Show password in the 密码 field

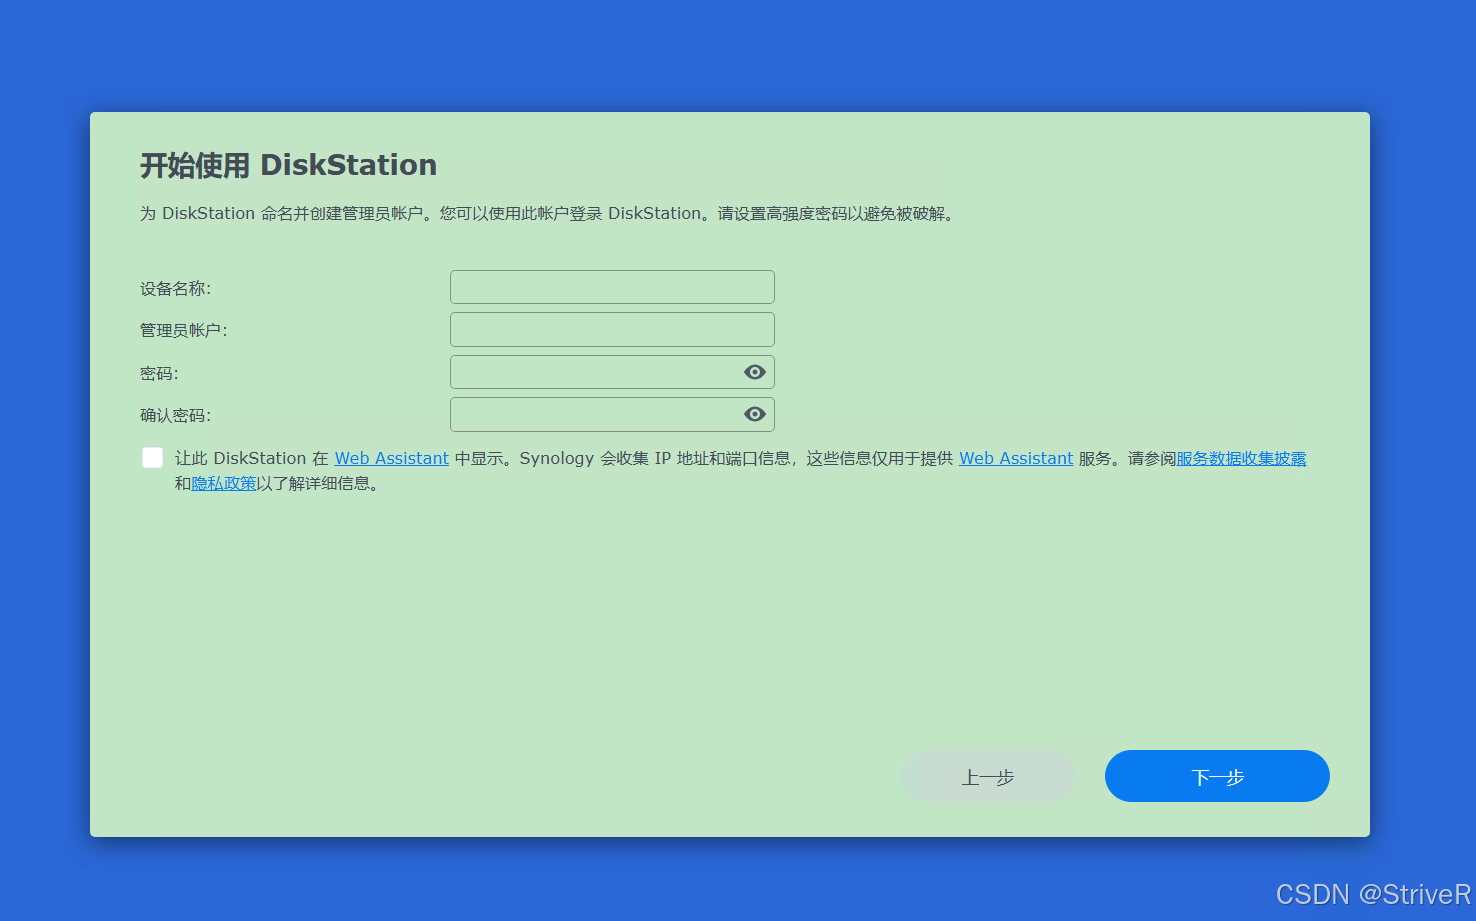[x=755, y=372]
